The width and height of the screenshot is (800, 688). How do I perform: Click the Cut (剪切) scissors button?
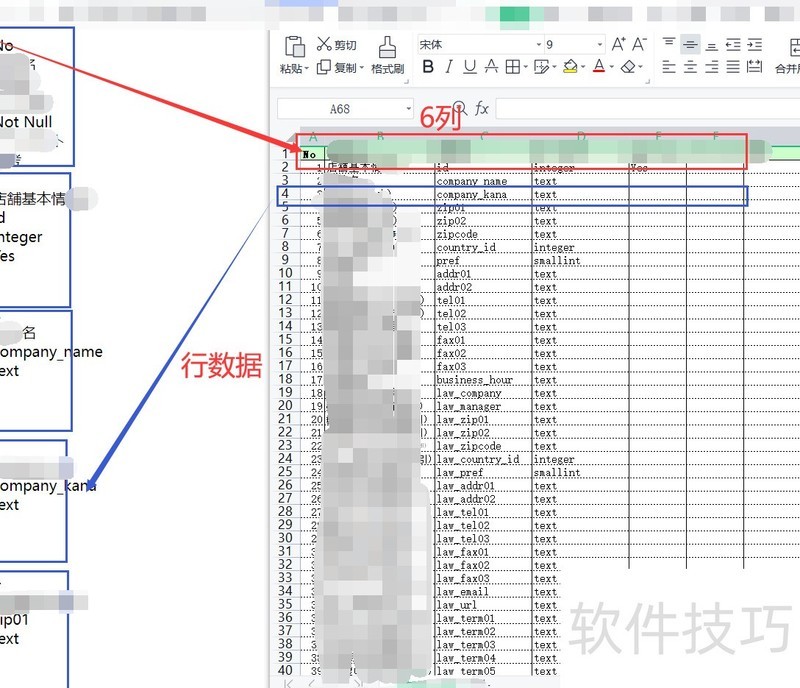(x=337, y=45)
